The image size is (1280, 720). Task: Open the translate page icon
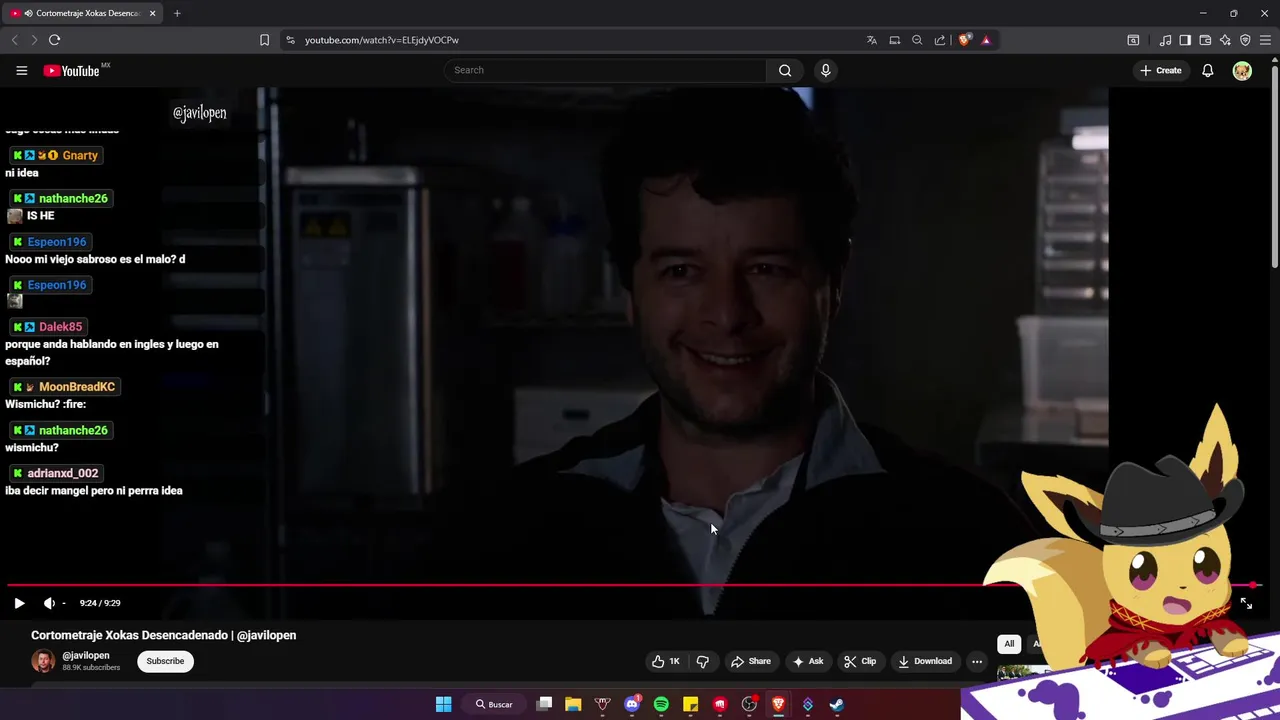(872, 40)
